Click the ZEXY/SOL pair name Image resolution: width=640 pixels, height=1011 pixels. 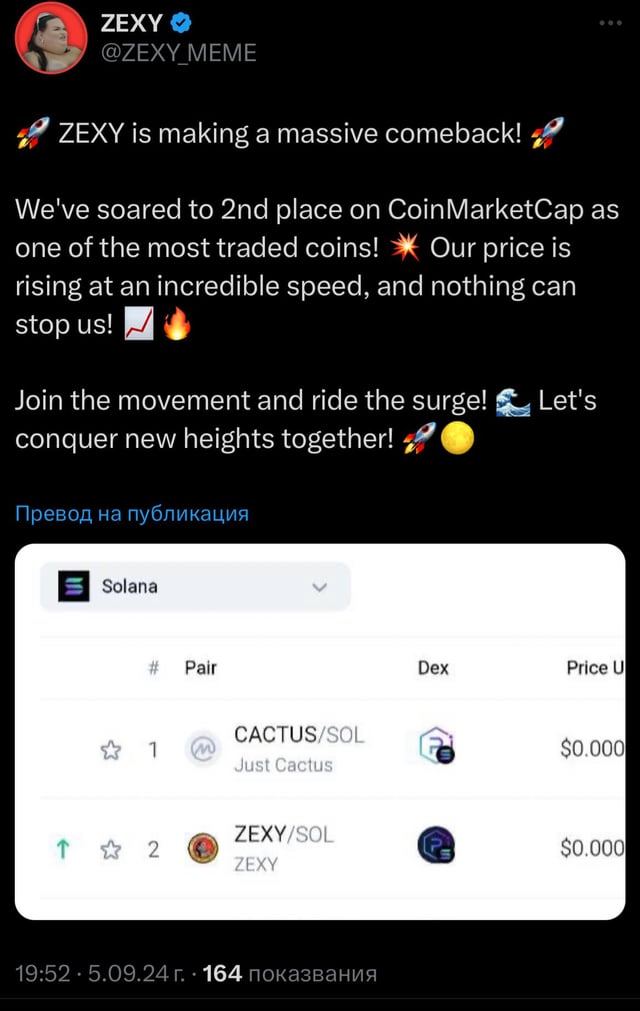[284, 835]
